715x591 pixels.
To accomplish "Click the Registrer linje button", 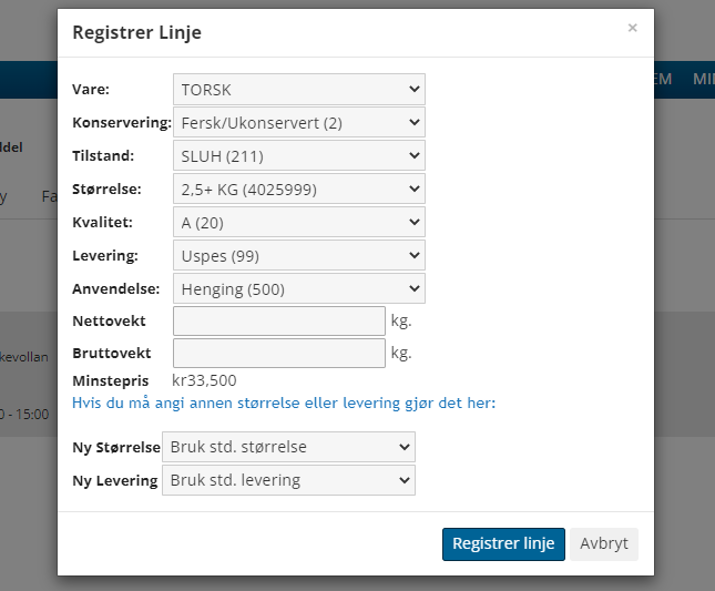I will tap(503, 544).
